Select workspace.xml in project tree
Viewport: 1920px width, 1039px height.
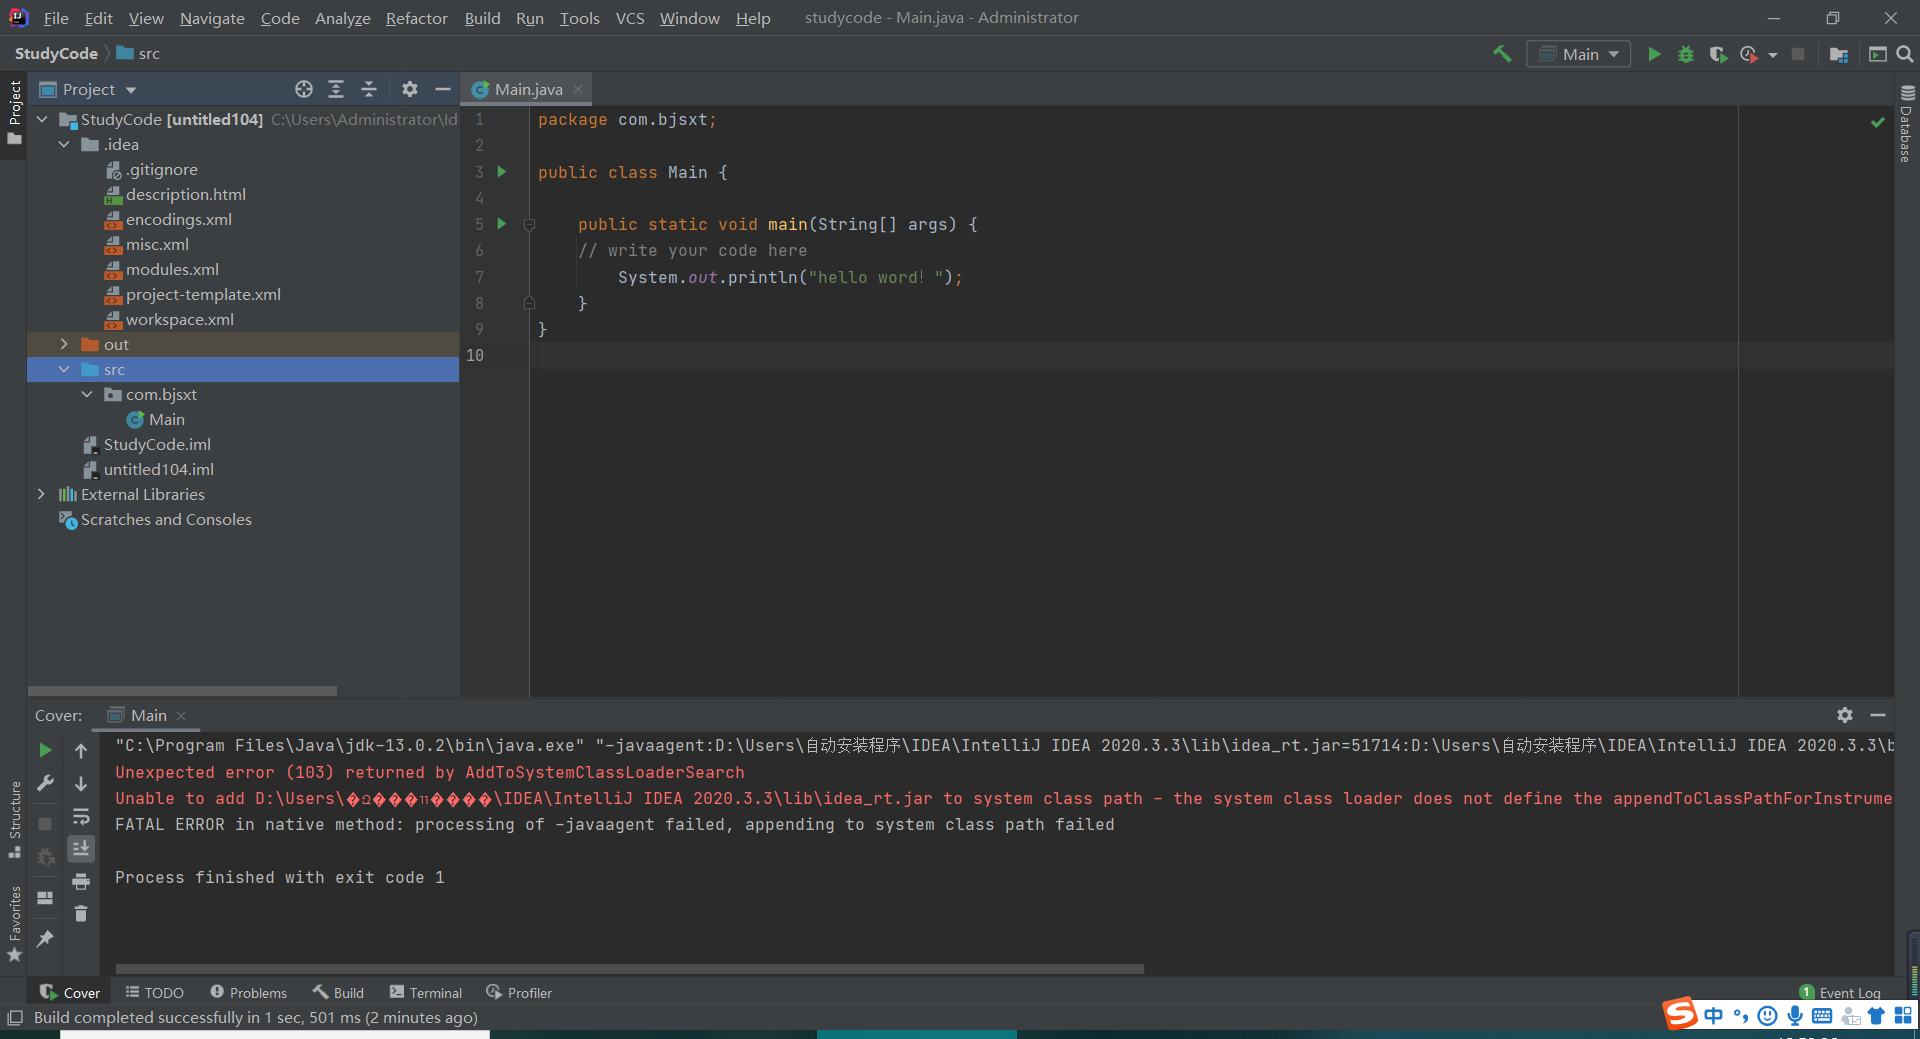pos(180,319)
